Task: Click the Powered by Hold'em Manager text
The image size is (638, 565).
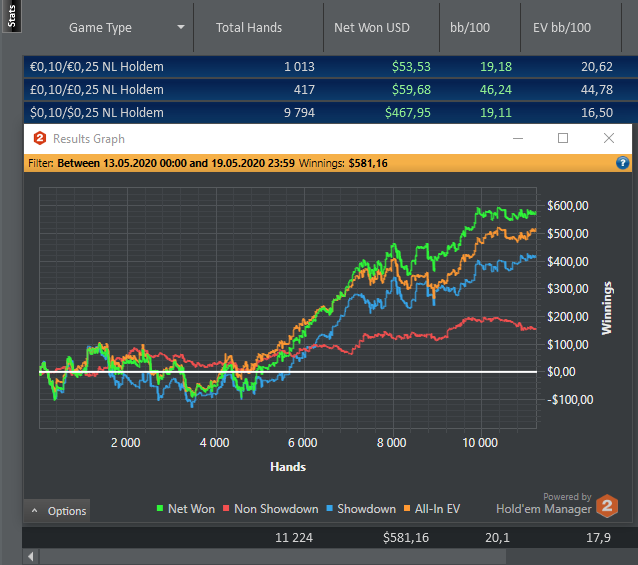Action: pyautogui.click(x=544, y=504)
